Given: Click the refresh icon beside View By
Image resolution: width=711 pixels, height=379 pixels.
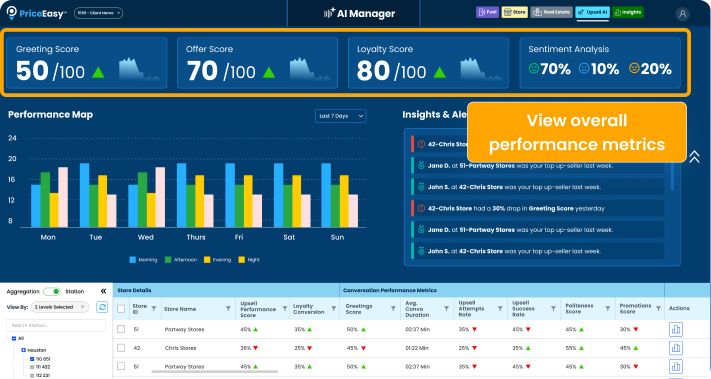Looking at the screenshot, I should [102, 307].
